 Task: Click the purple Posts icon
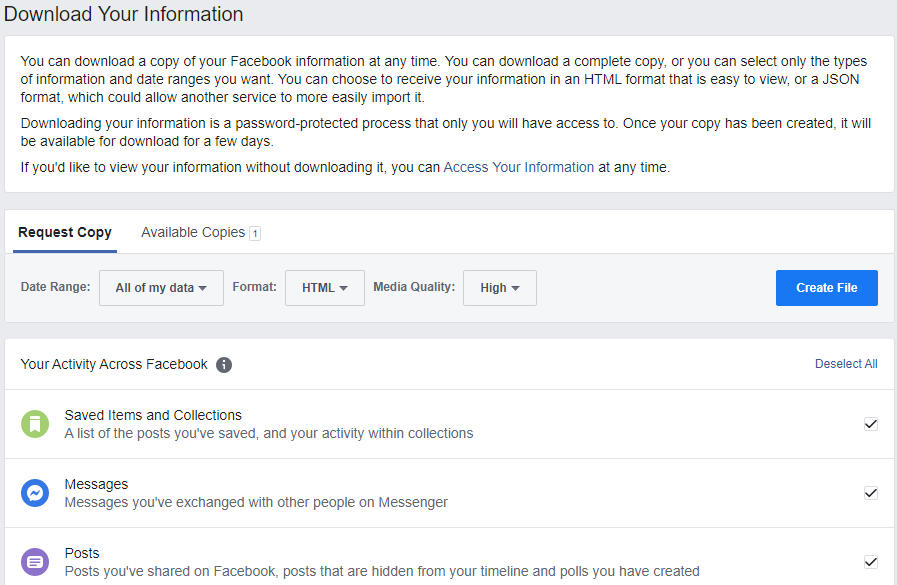pyautogui.click(x=35, y=562)
